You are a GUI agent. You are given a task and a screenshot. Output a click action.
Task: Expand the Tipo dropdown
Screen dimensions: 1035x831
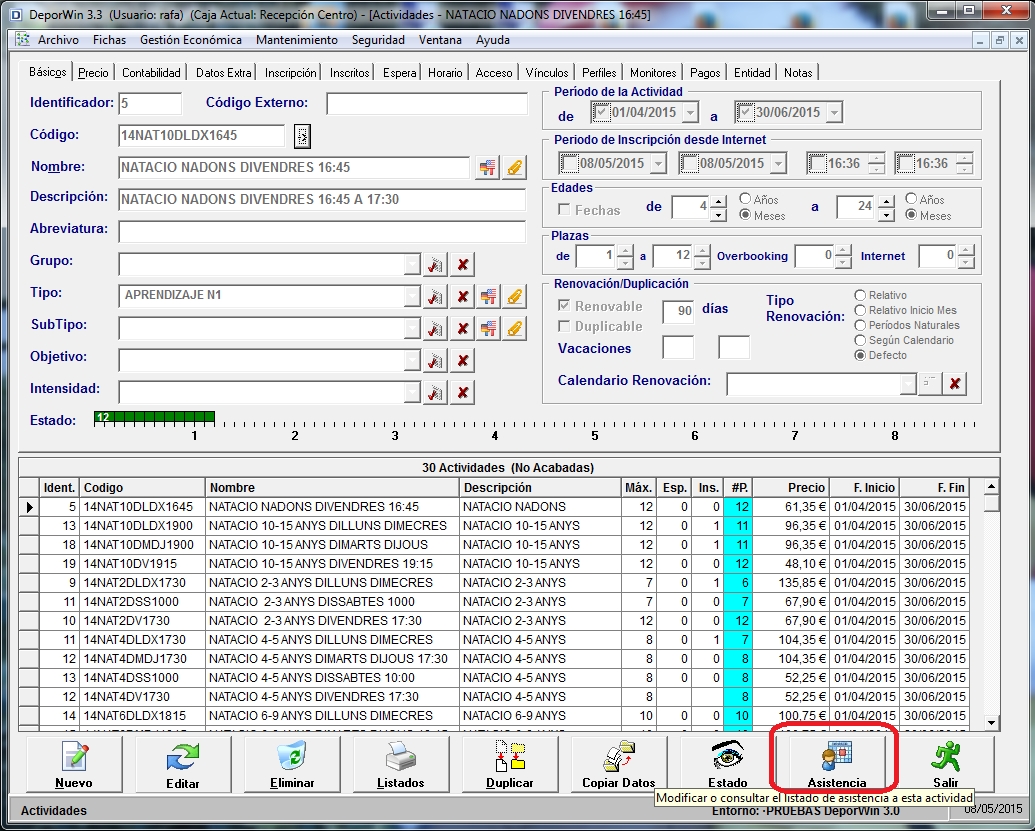pyautogui.click(x=412, y=296)
